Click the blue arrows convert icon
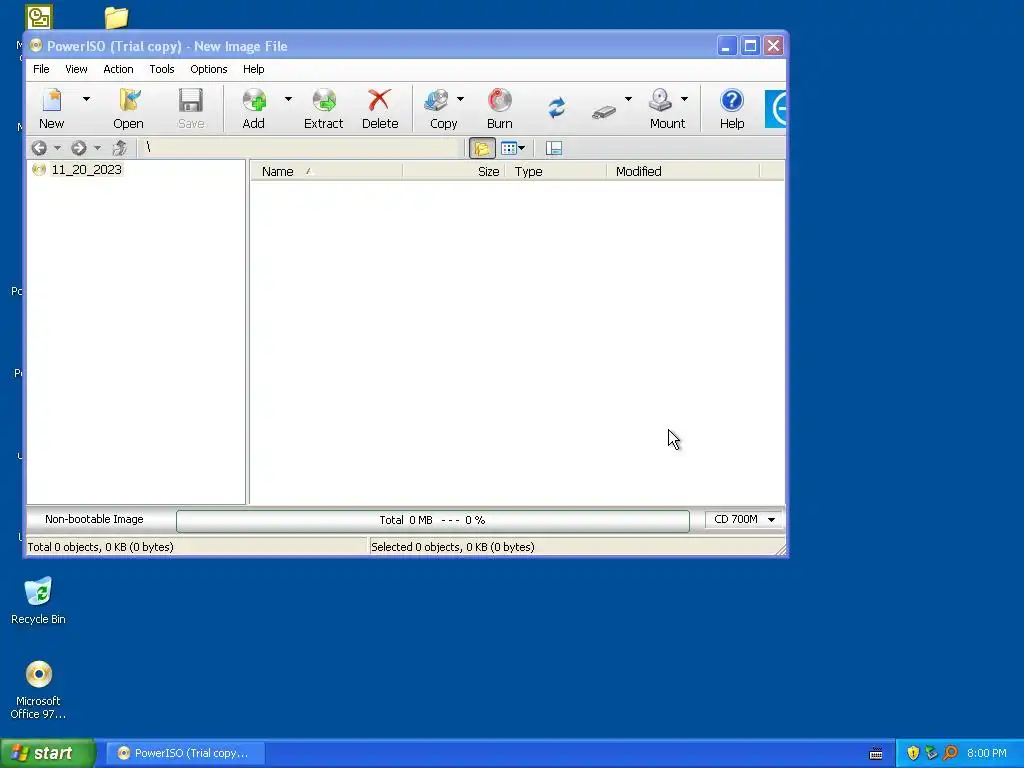This screenshot has width=1024, height=768. pos(556,108)
